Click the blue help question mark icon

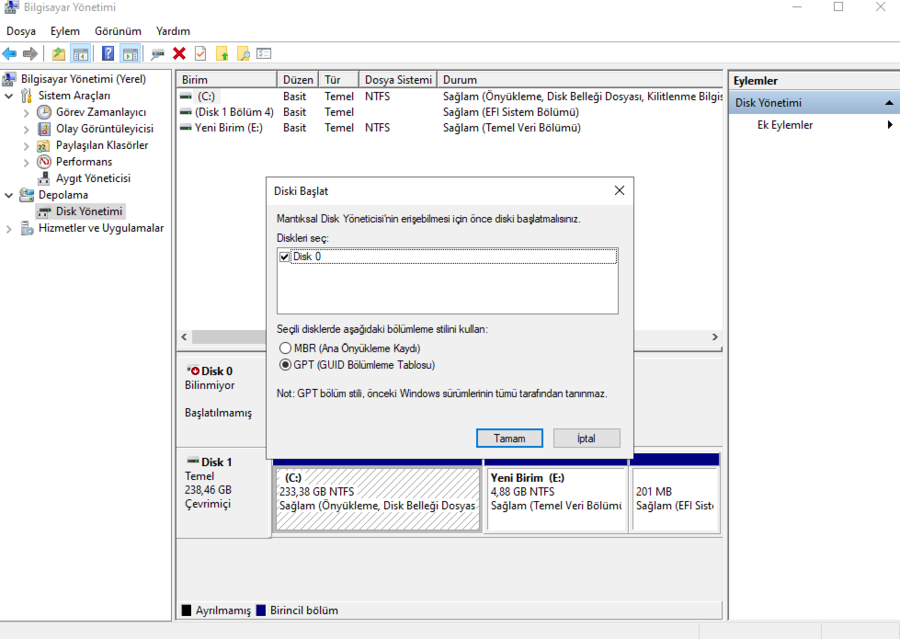tap(108, 54)
